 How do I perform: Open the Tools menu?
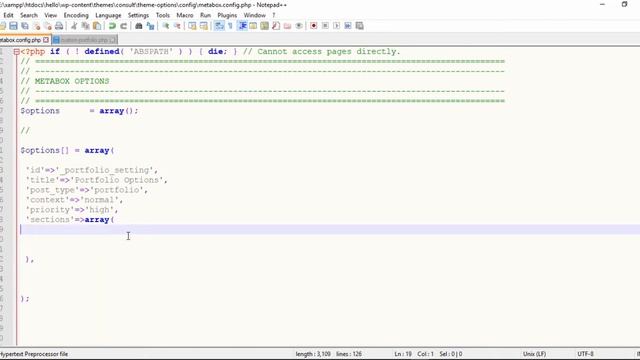[x=162, y=15]
